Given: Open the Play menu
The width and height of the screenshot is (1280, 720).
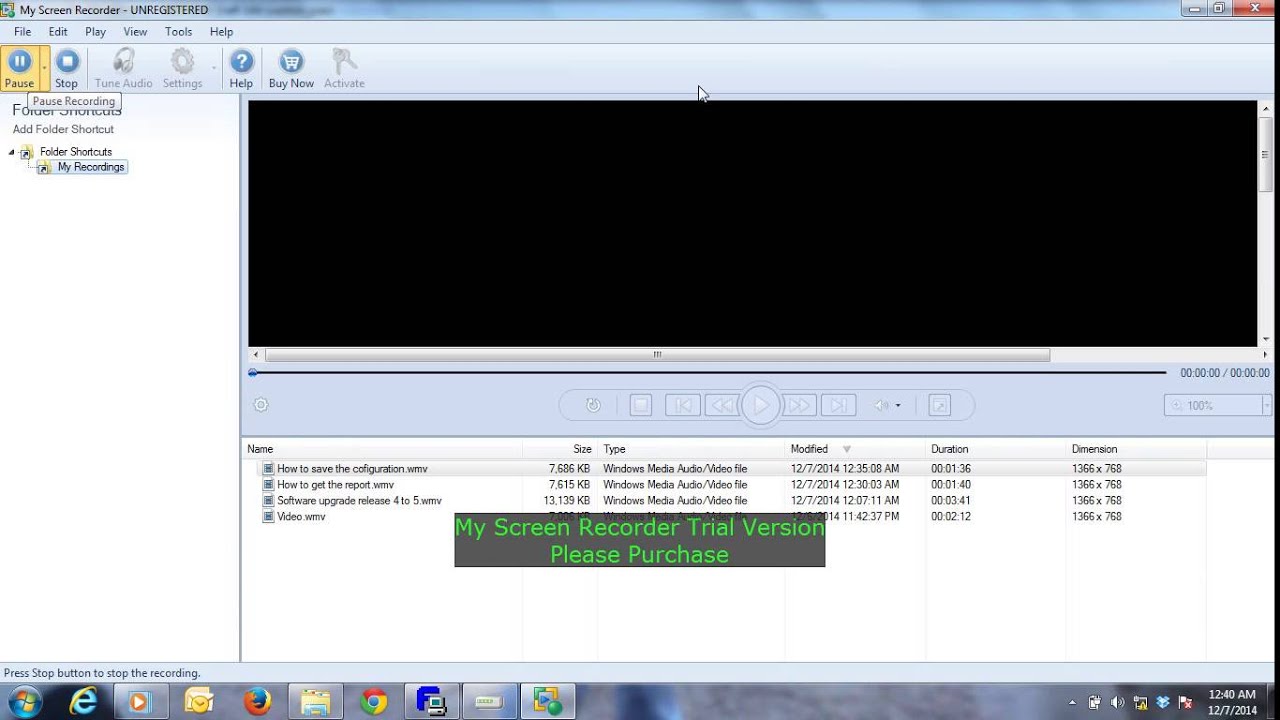Looking at the screenshot, I should pos(95,32).
